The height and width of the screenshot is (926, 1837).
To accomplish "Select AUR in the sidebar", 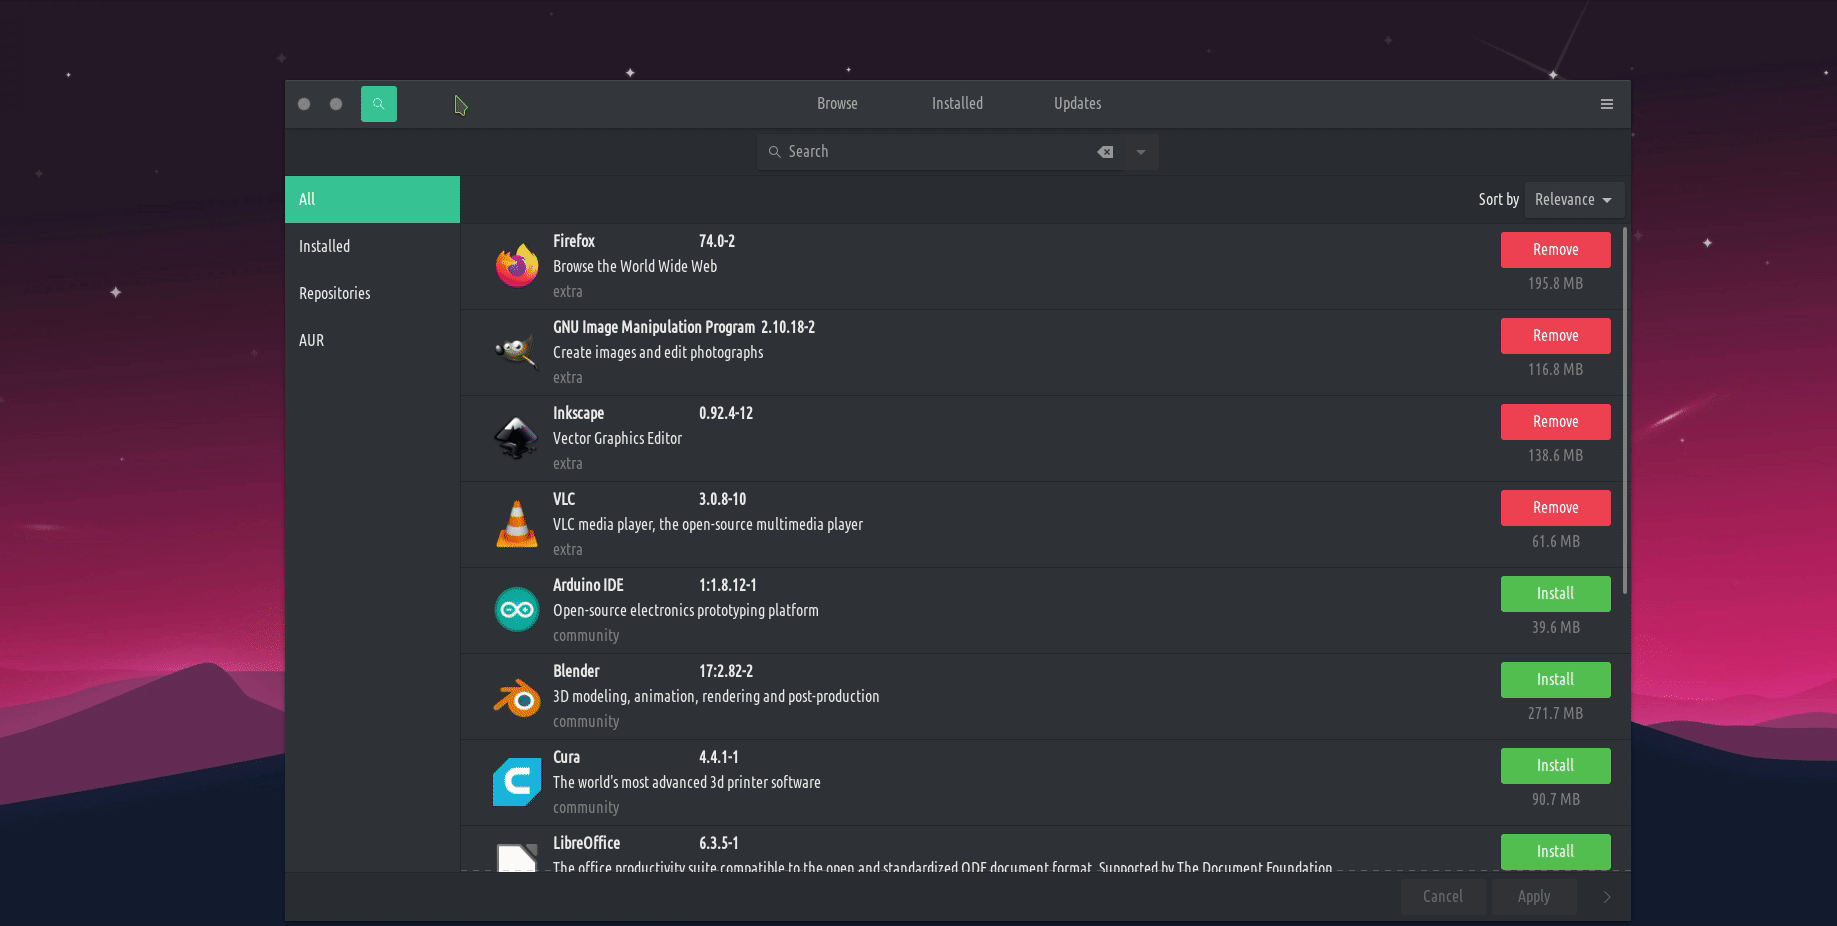I will (312, 341).
